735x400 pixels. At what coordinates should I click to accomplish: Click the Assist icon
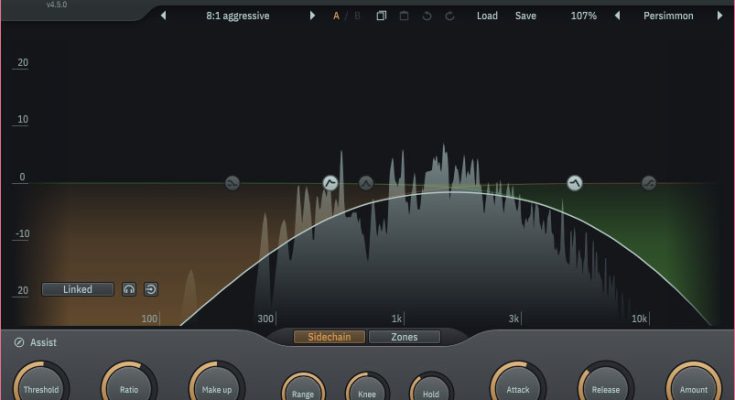coord(19,343)
